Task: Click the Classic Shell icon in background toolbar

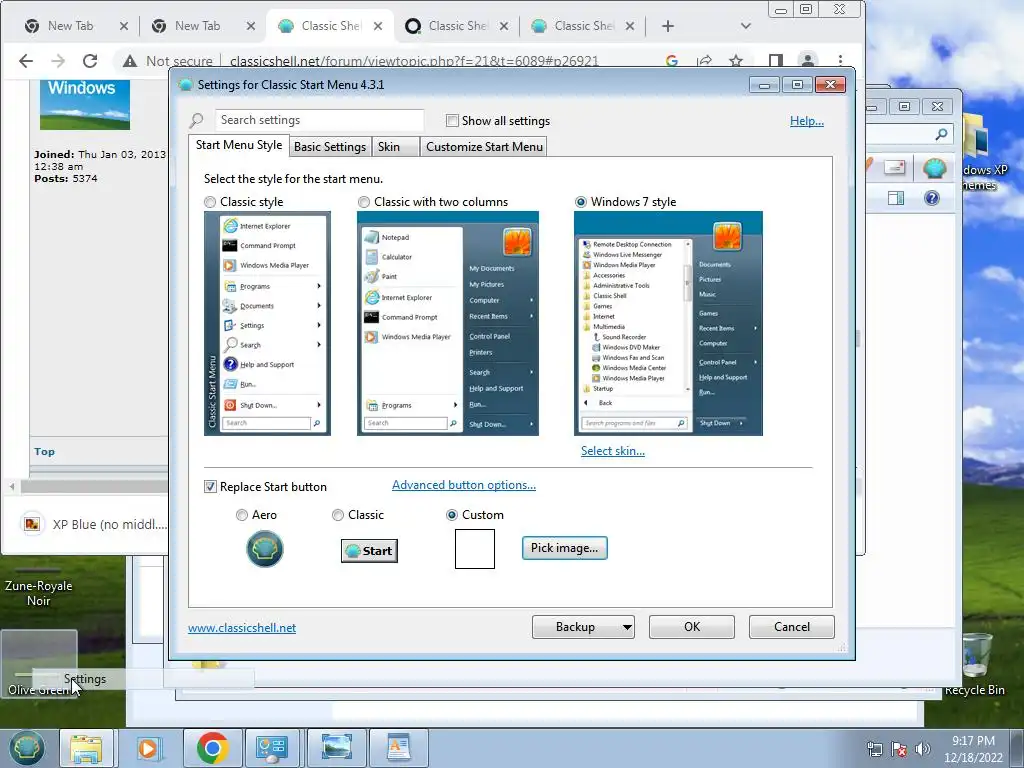Action: pyautogui.click(x=935, y=168)
